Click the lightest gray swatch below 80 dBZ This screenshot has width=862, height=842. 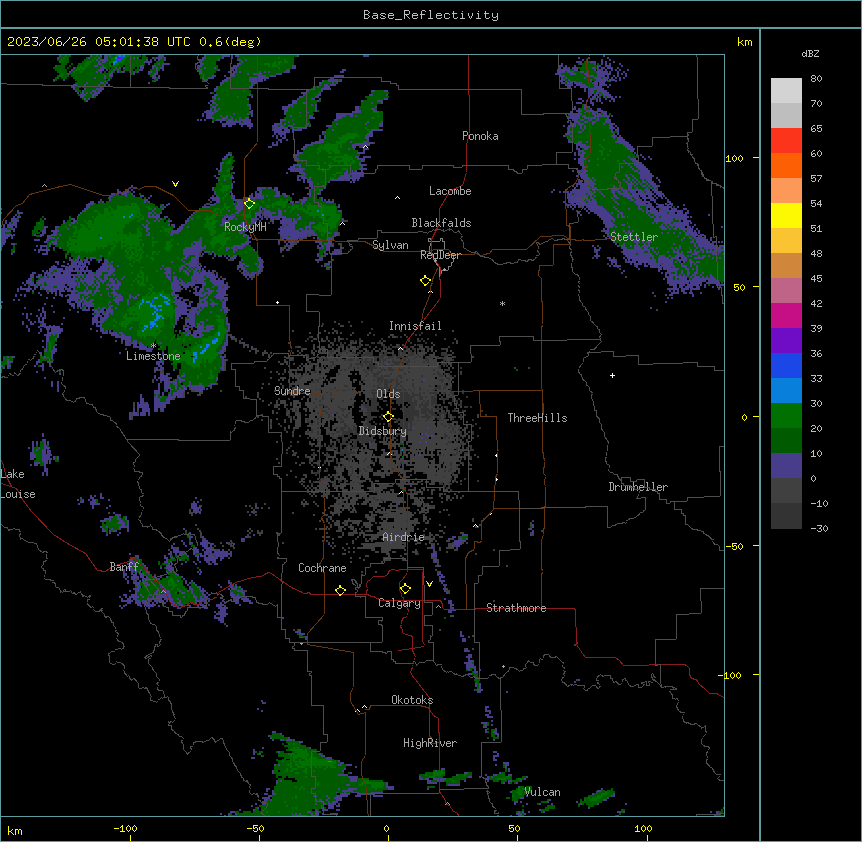(786, 91)
